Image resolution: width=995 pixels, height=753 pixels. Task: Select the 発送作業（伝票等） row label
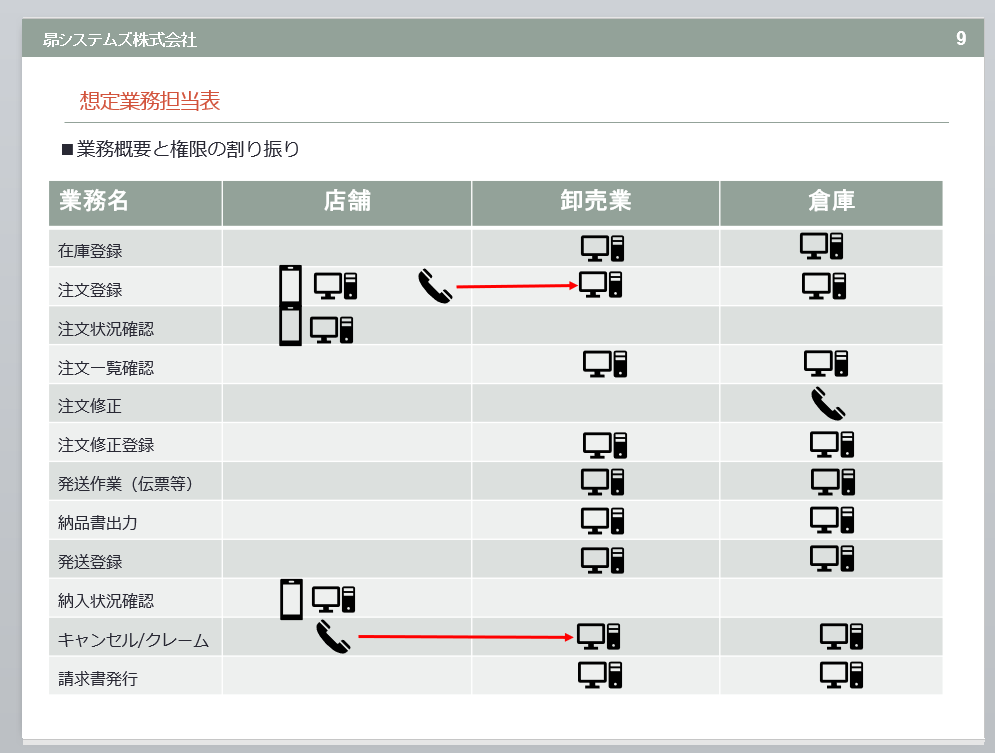tap(126, 484)
